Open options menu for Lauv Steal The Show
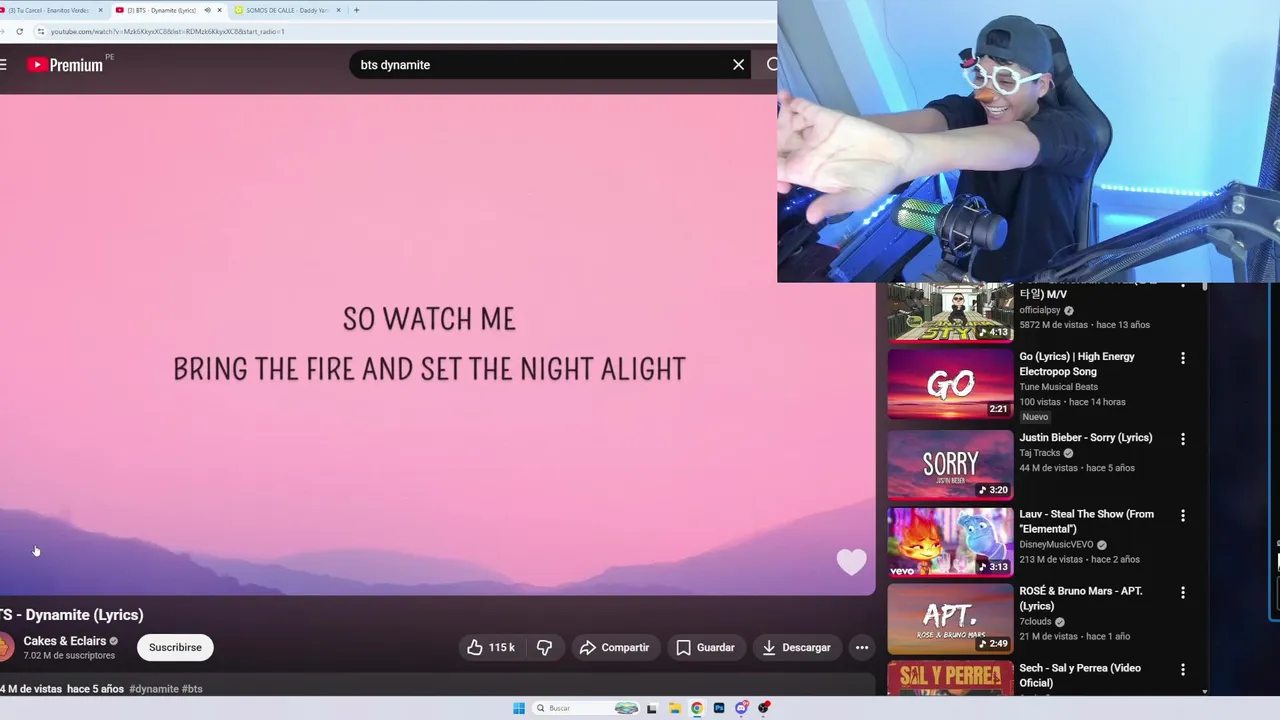Screen dimensions: 1280x720 (x=1183, y=516)
